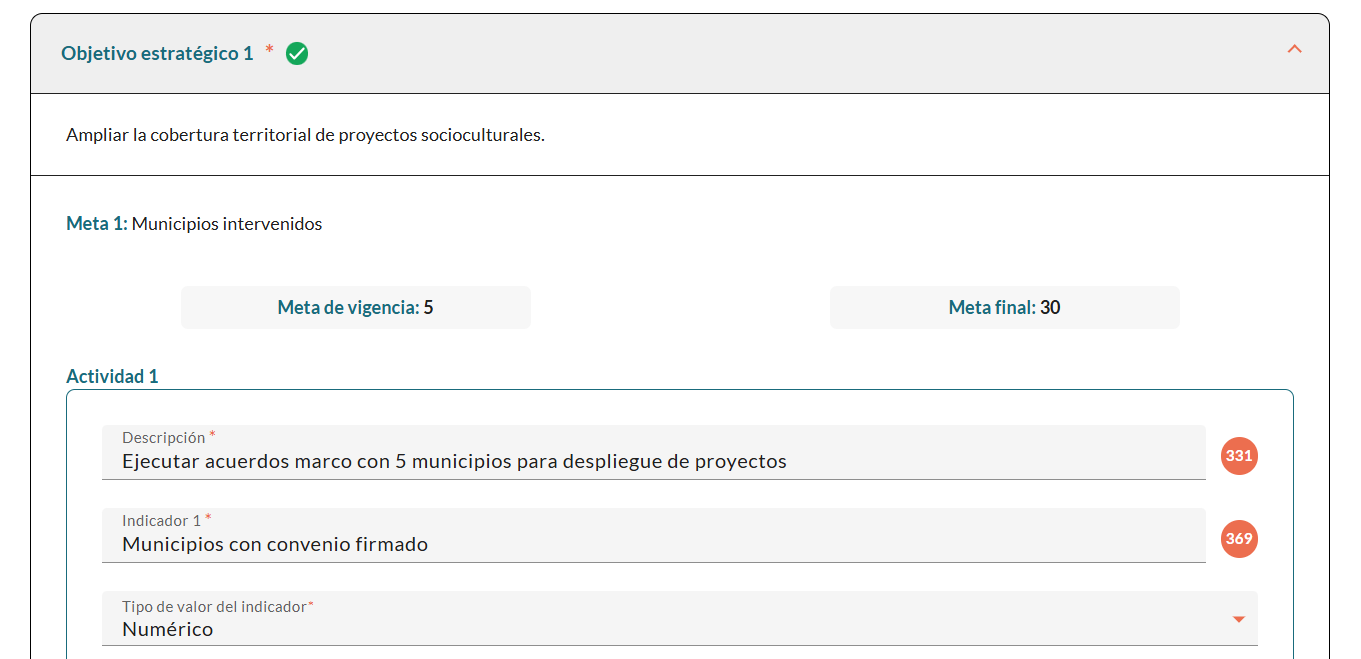Select the asterisk marker after Objetivo estratégico 1

click(267, 49)
